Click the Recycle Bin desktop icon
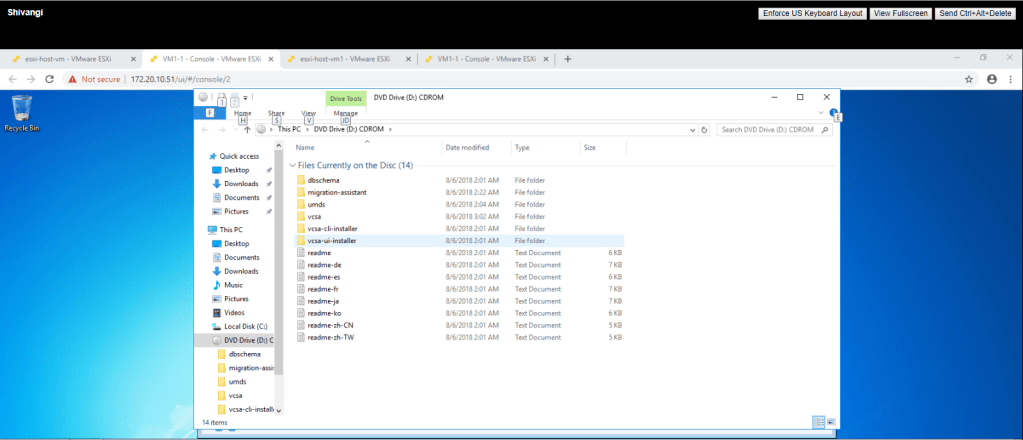This screenshot has width=1023, height=440. click(21, 112)
